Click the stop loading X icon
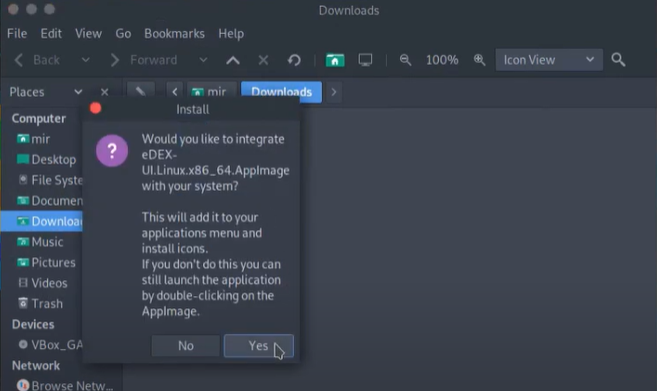657x391 pixels. click(263, 60)
